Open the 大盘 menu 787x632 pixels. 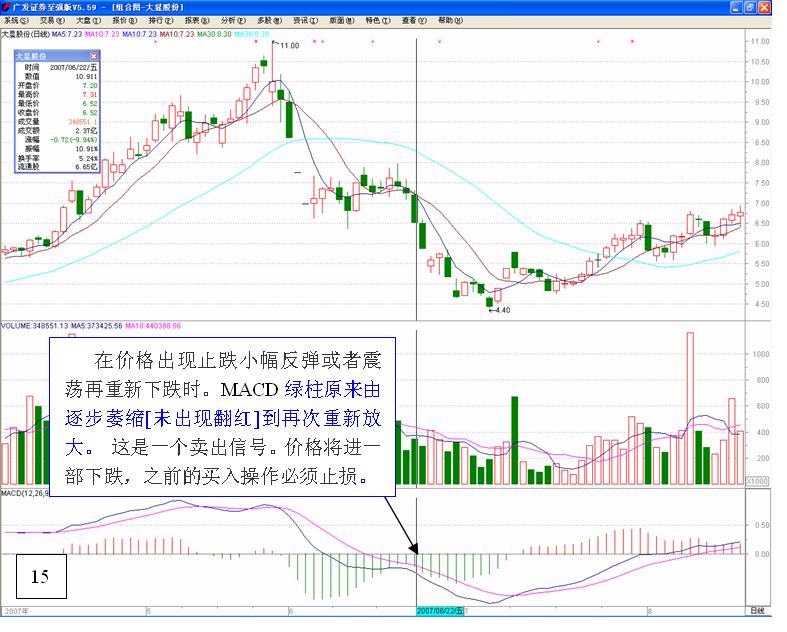(x=89, y=21)
